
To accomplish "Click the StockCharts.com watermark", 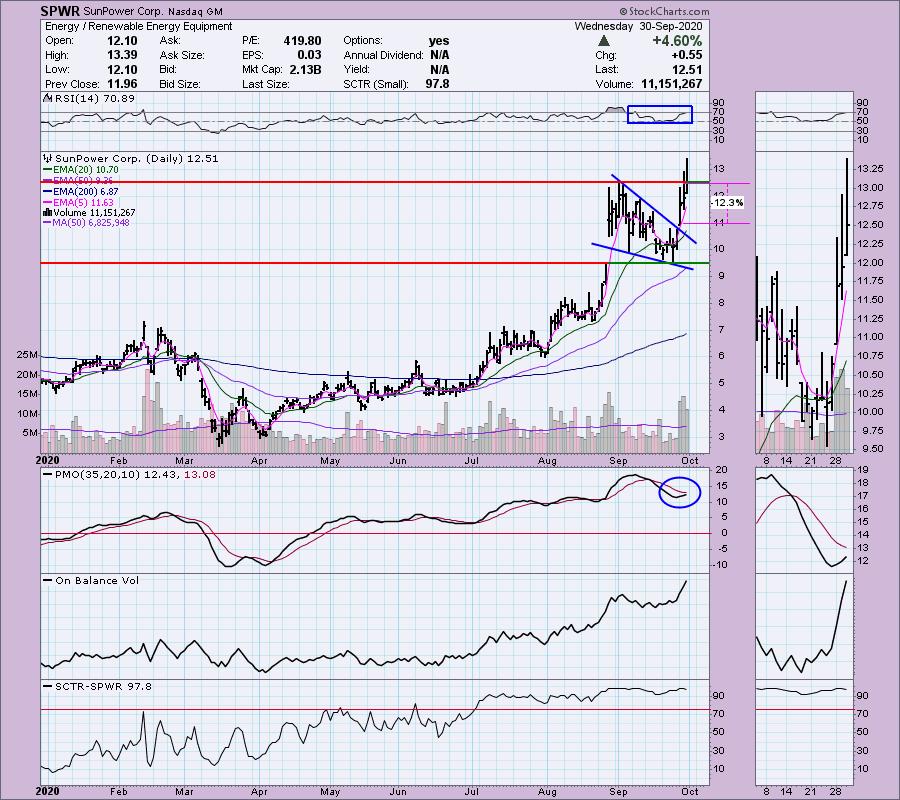I will [x=846, y=12].
